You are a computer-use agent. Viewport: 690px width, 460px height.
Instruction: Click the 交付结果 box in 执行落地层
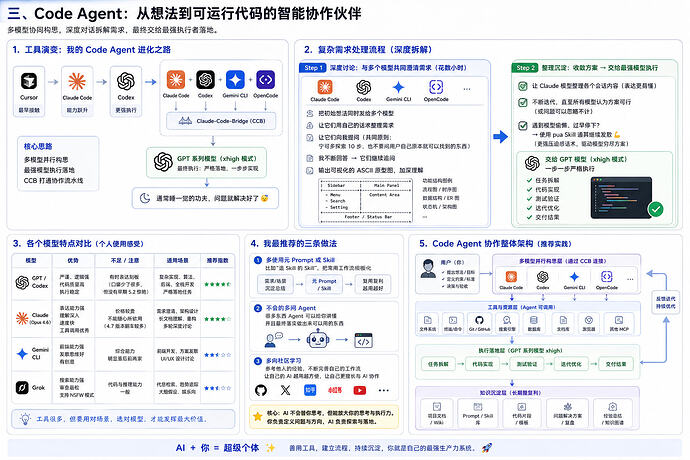616,364
